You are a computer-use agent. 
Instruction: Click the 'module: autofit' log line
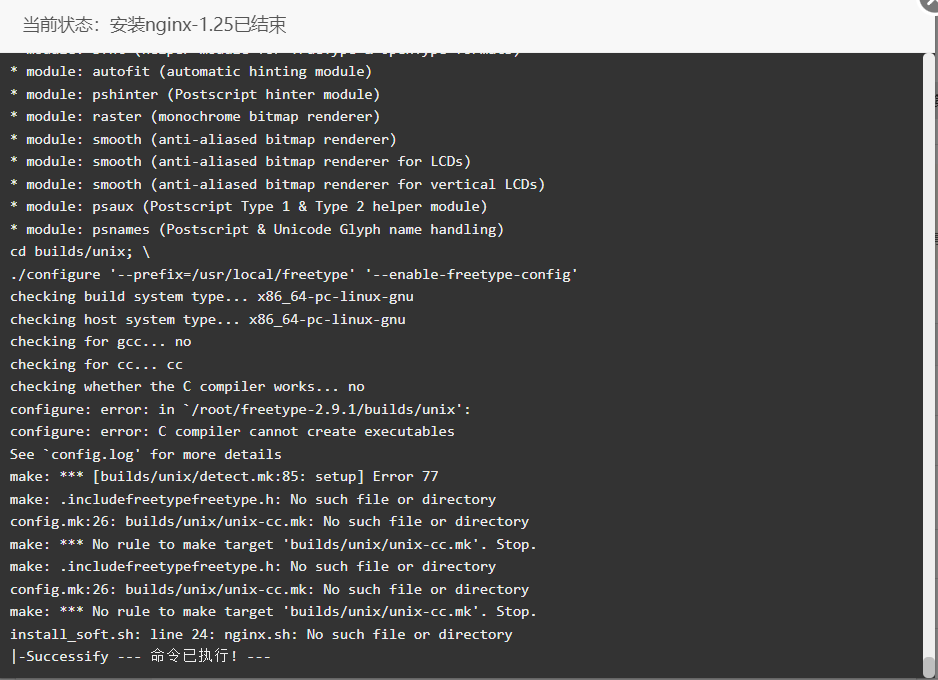point(191,72)
